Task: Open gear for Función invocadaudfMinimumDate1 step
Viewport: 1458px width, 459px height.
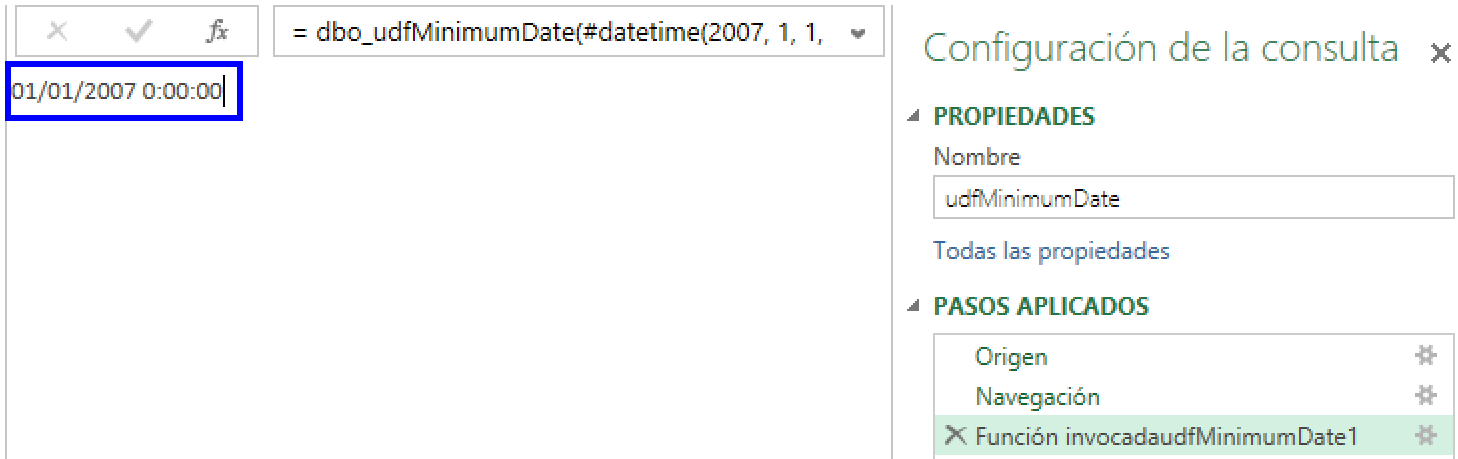Action: pos(1425,436)
